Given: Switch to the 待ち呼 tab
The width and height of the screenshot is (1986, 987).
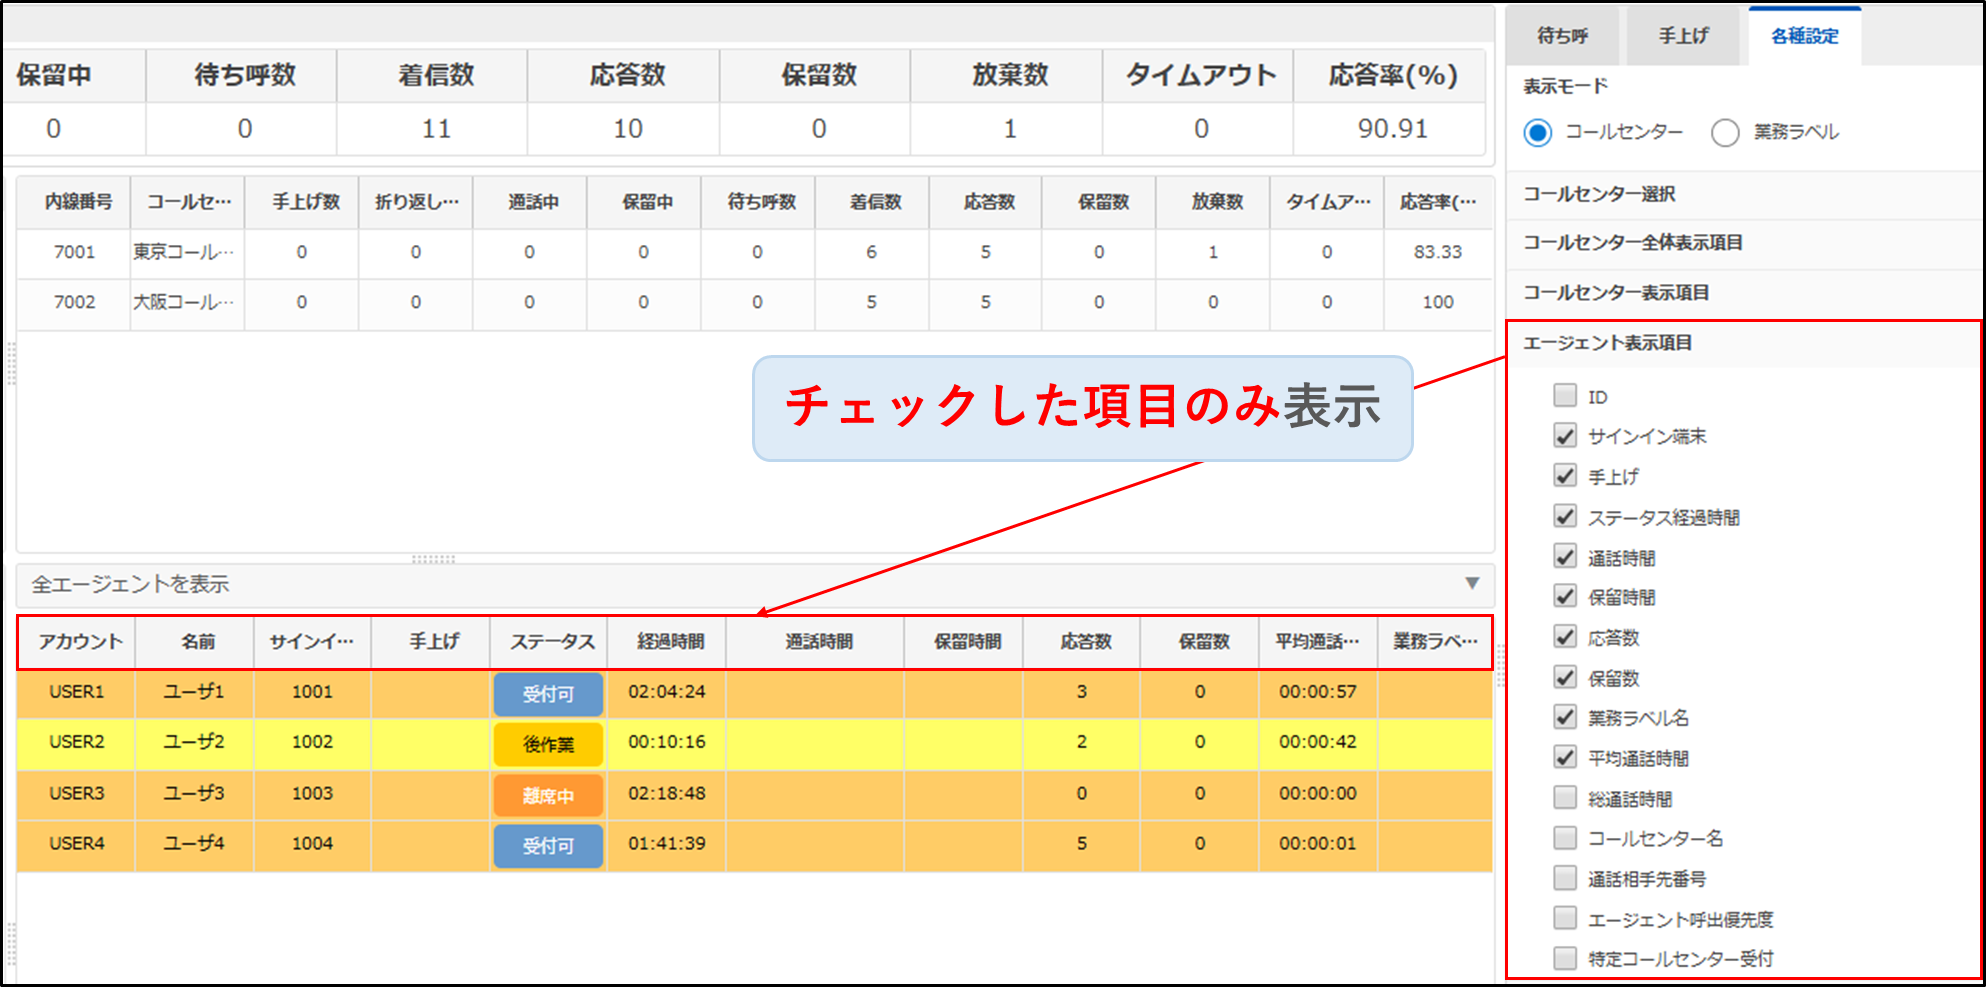Looking at the screenshot, I should click(x=1563, y=36).
